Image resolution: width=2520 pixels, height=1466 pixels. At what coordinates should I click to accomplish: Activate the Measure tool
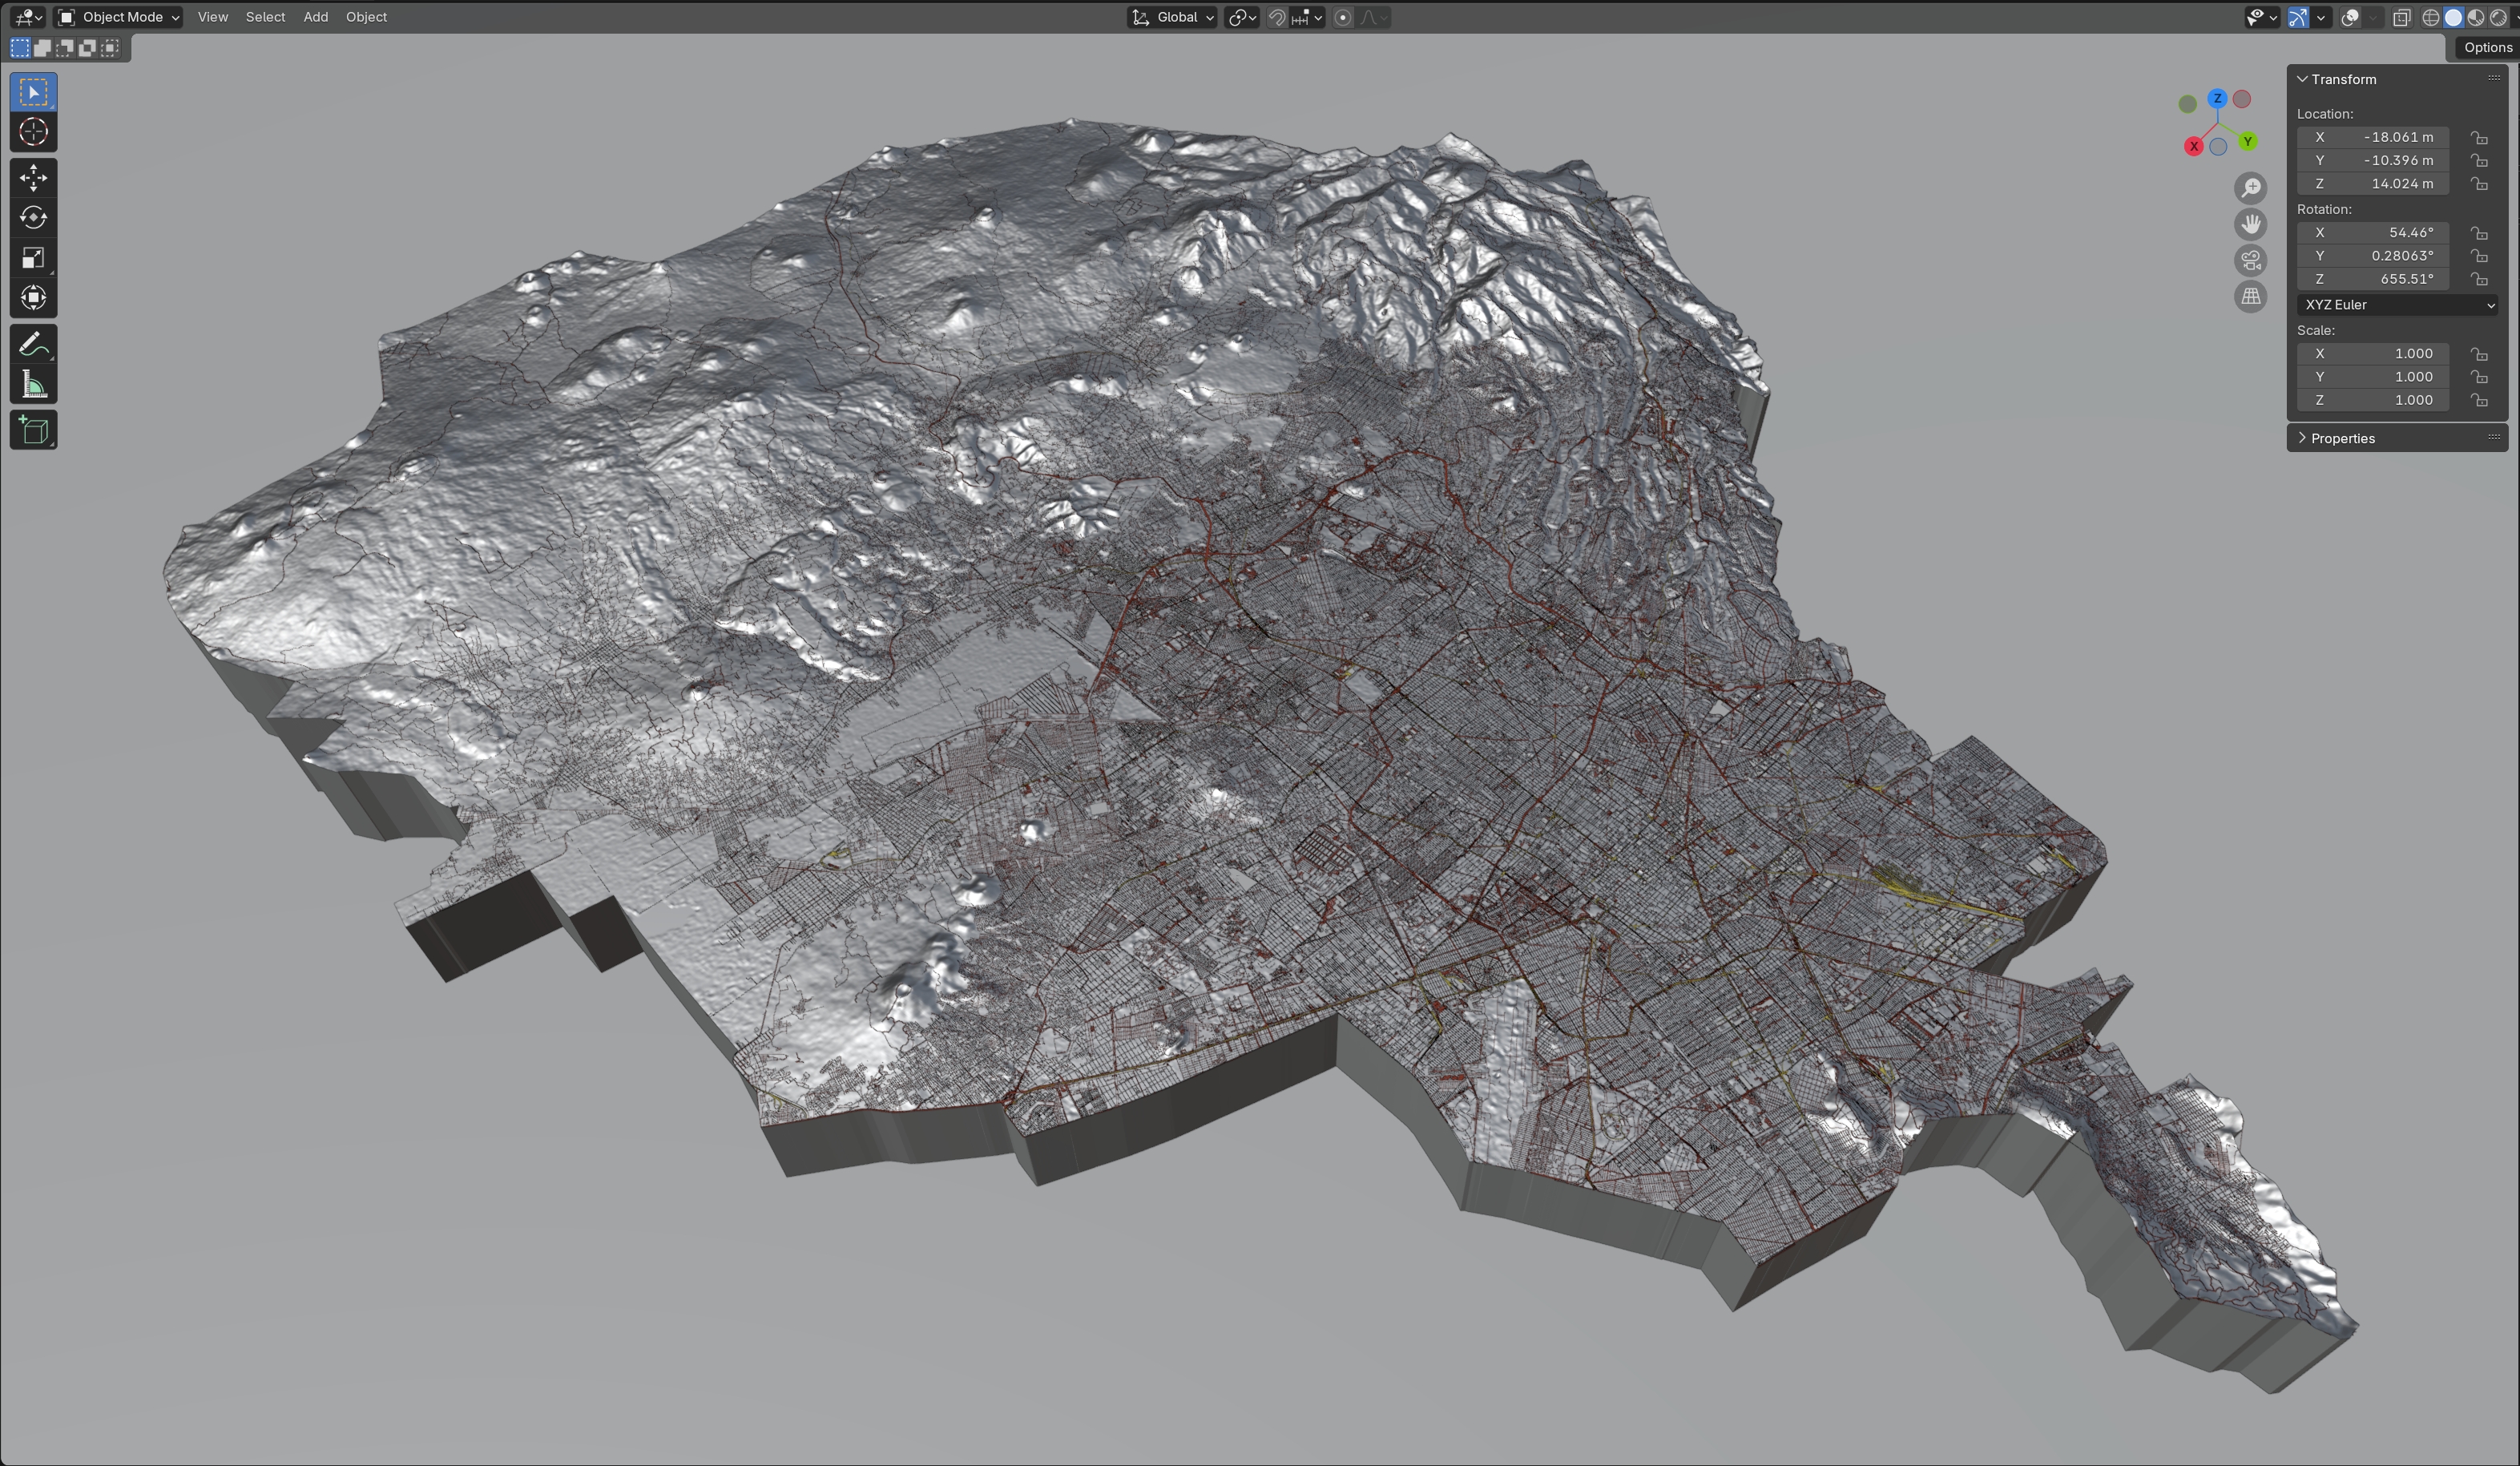pyautogui.click(x=33, y=385)
